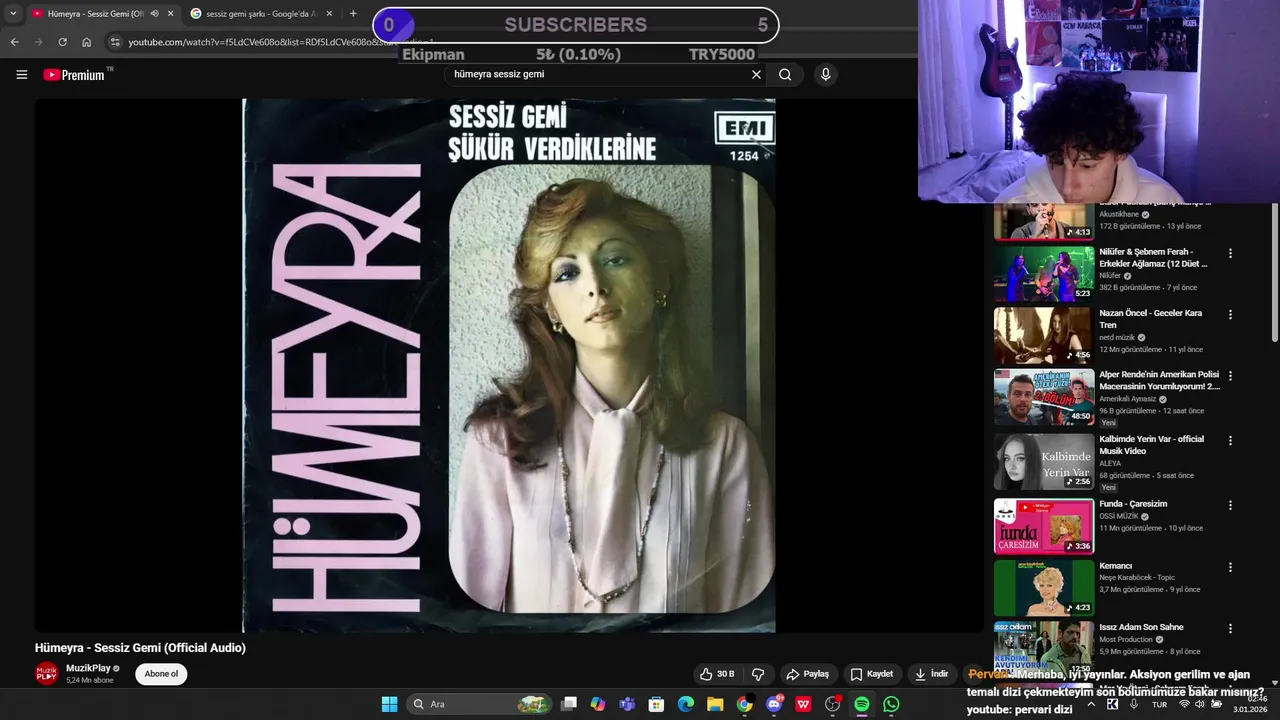Image resolution: width=1280 pixels, height=720 pixels.
Task: Open Microsoft Teams from taskbar
Action: [627, 704]
